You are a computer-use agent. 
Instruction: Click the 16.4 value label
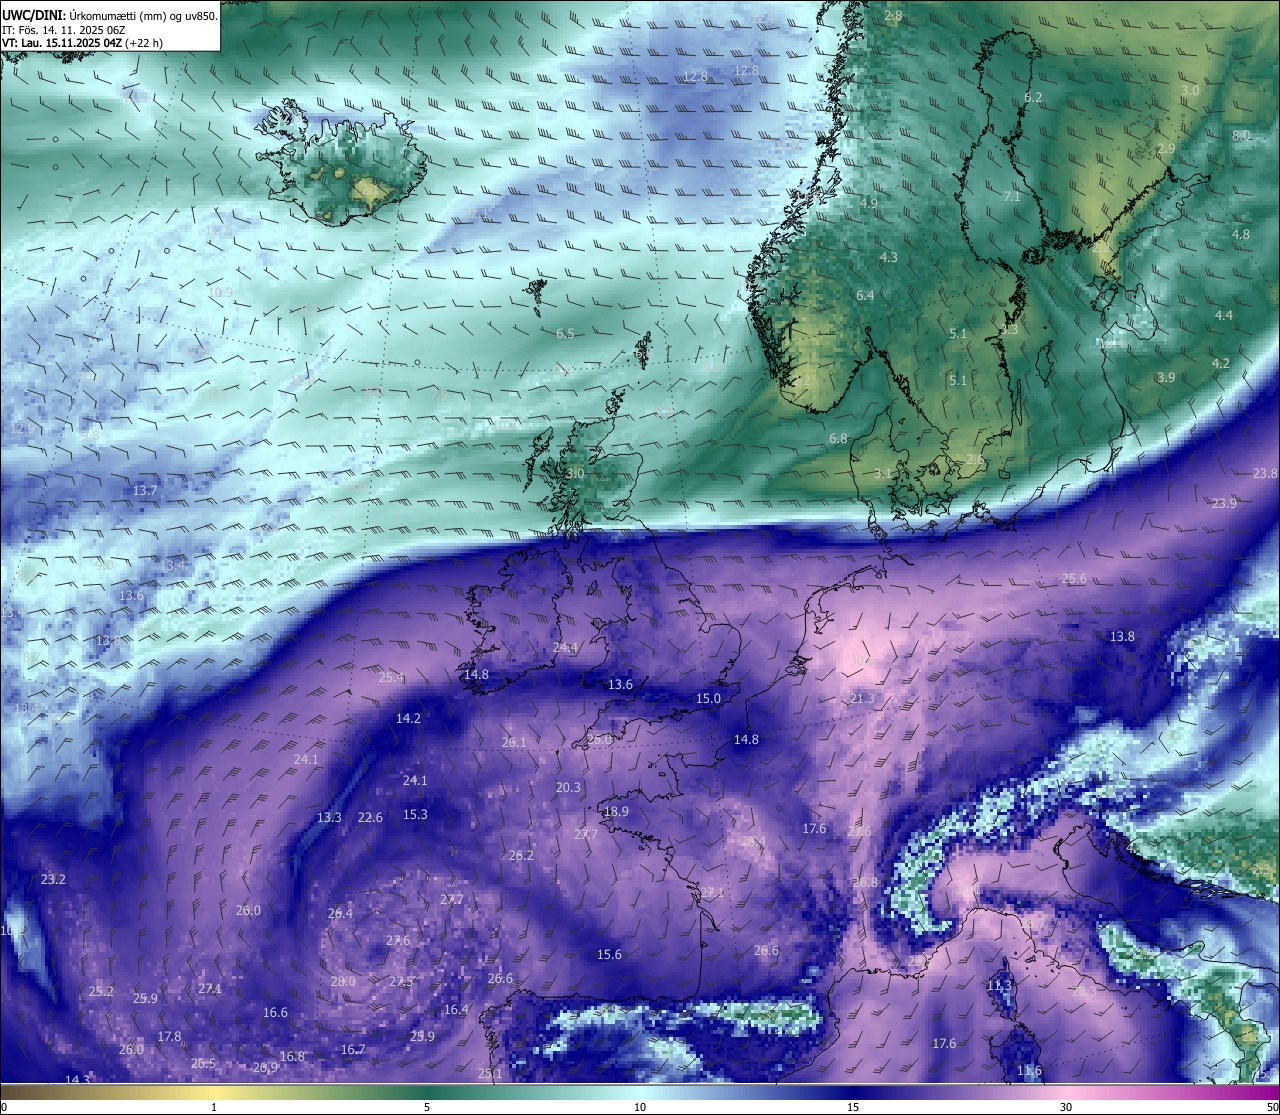456,1010
